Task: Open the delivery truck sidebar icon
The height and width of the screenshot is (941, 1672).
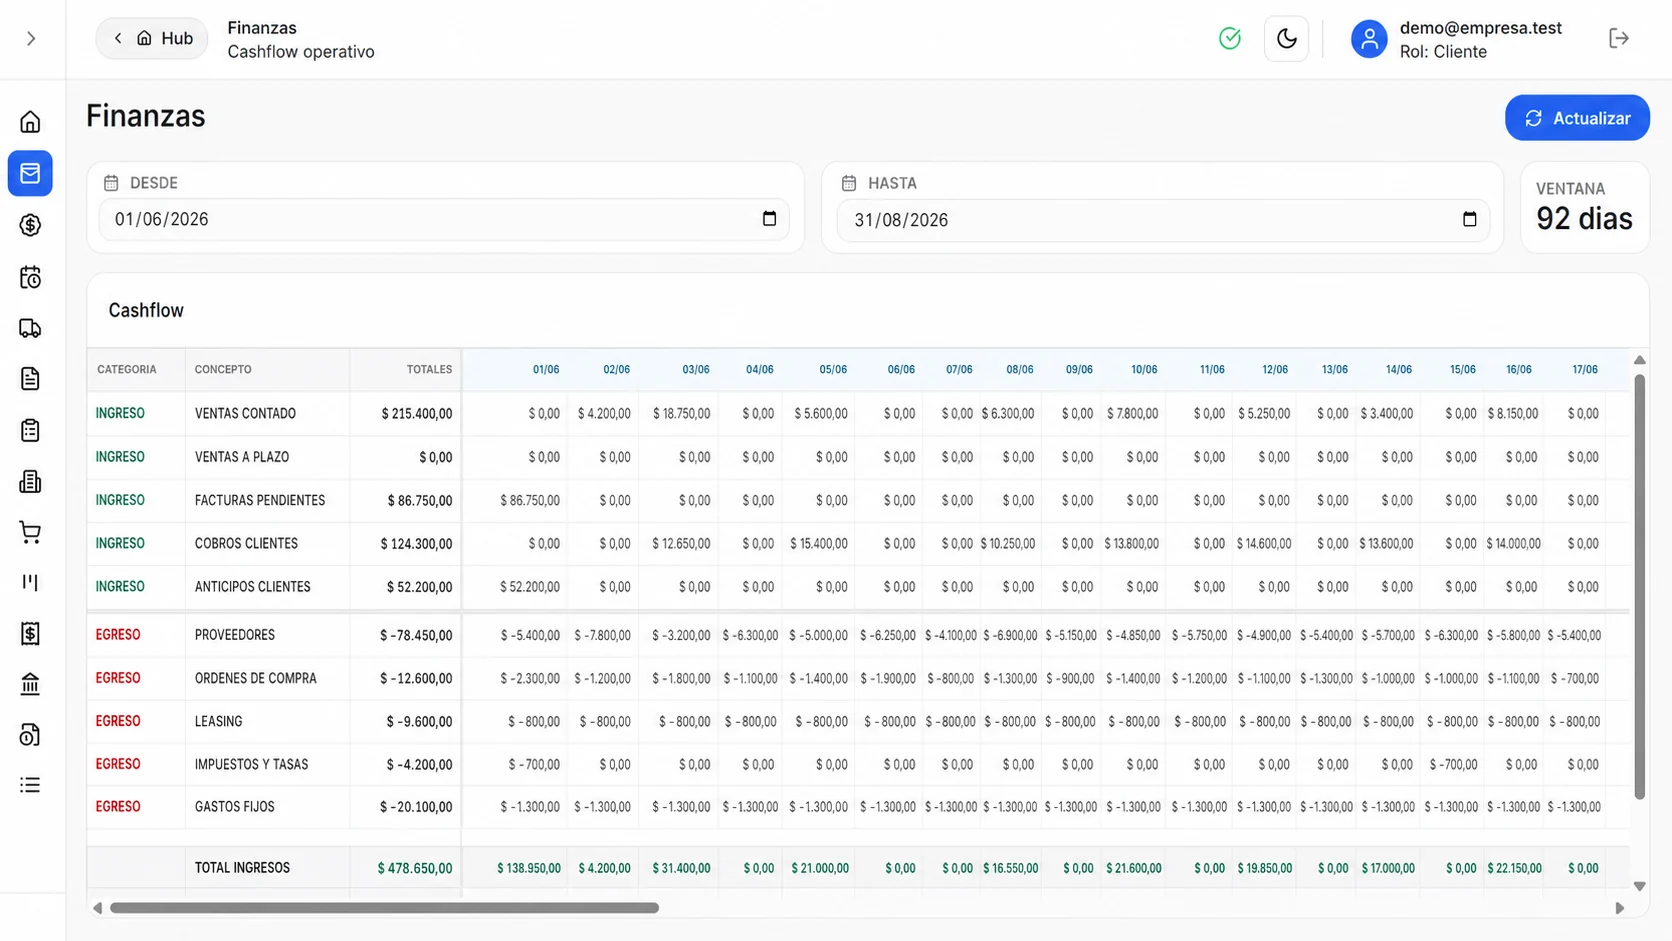Action: [x=30, y=328]
